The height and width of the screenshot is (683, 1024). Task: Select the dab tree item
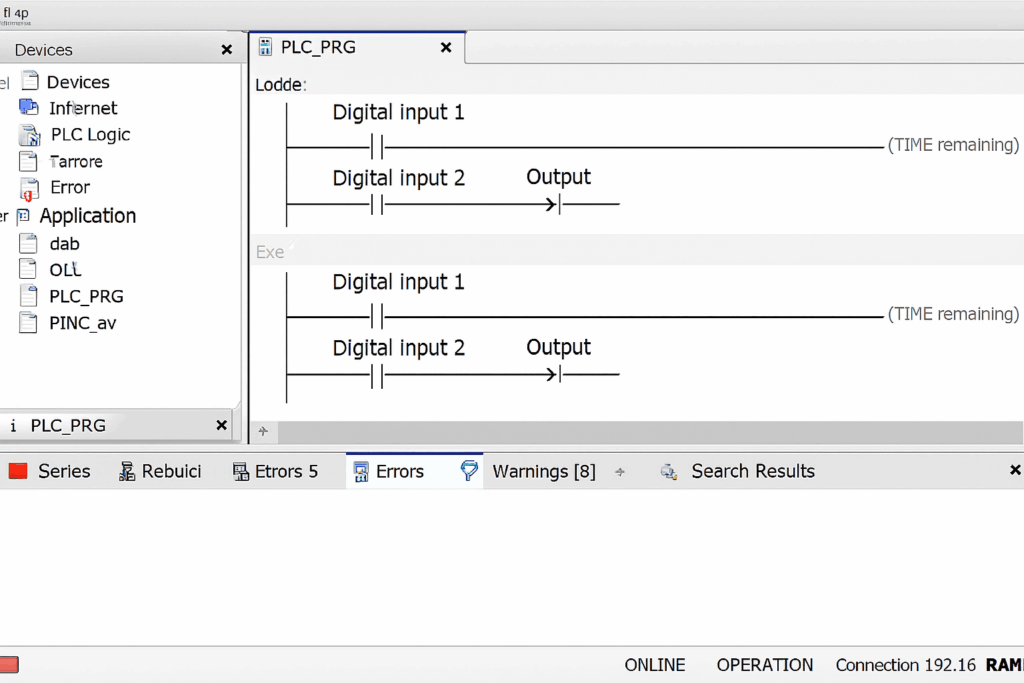(x=64, y=244)
